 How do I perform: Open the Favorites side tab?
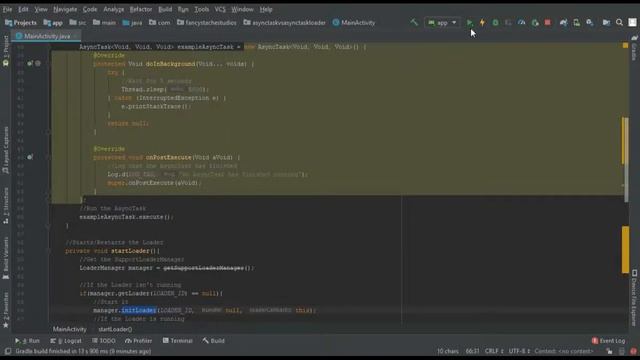click(6, 310)
